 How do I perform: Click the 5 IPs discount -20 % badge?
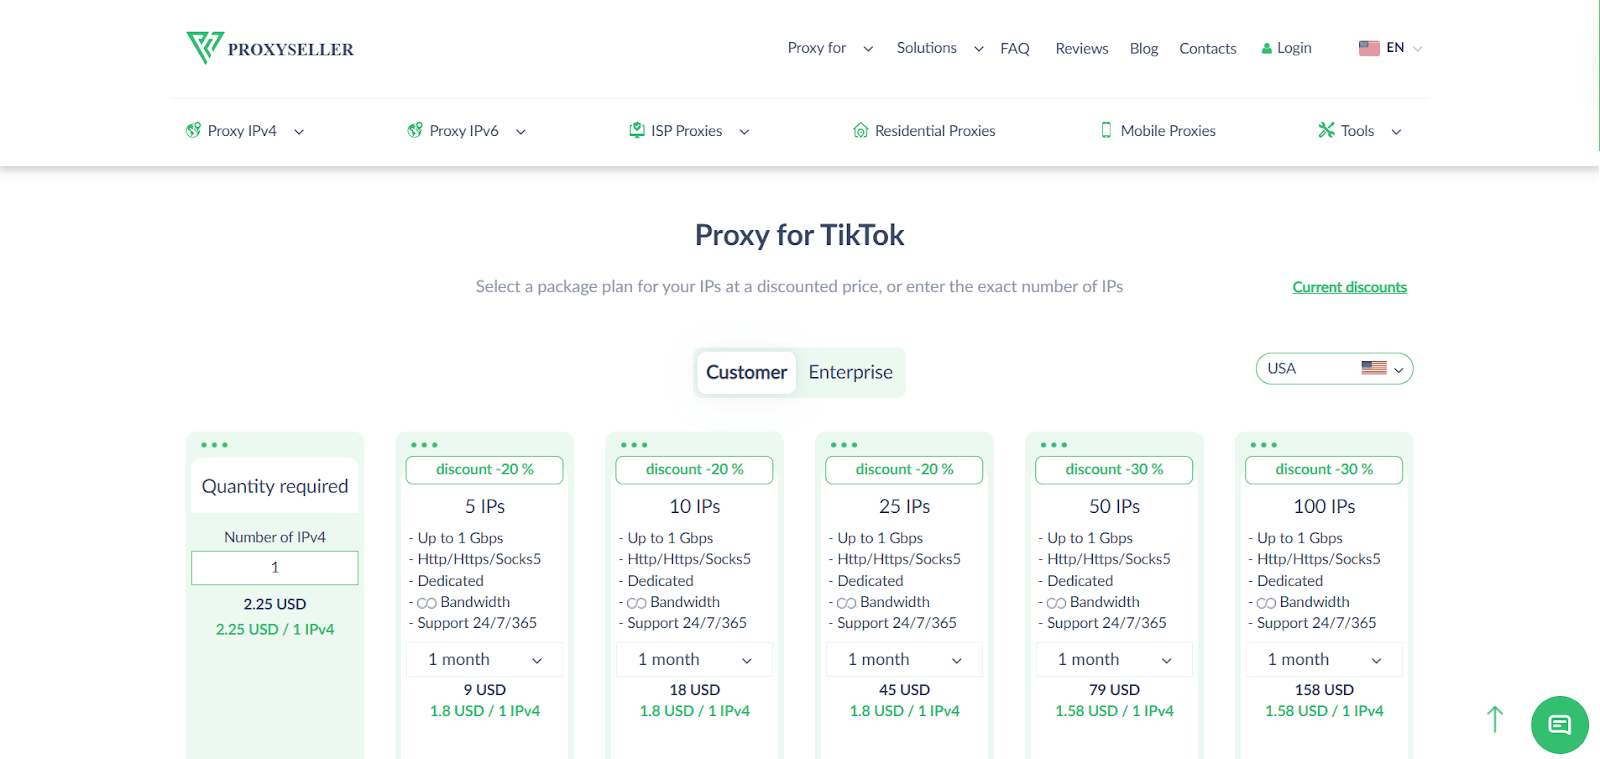485,470
